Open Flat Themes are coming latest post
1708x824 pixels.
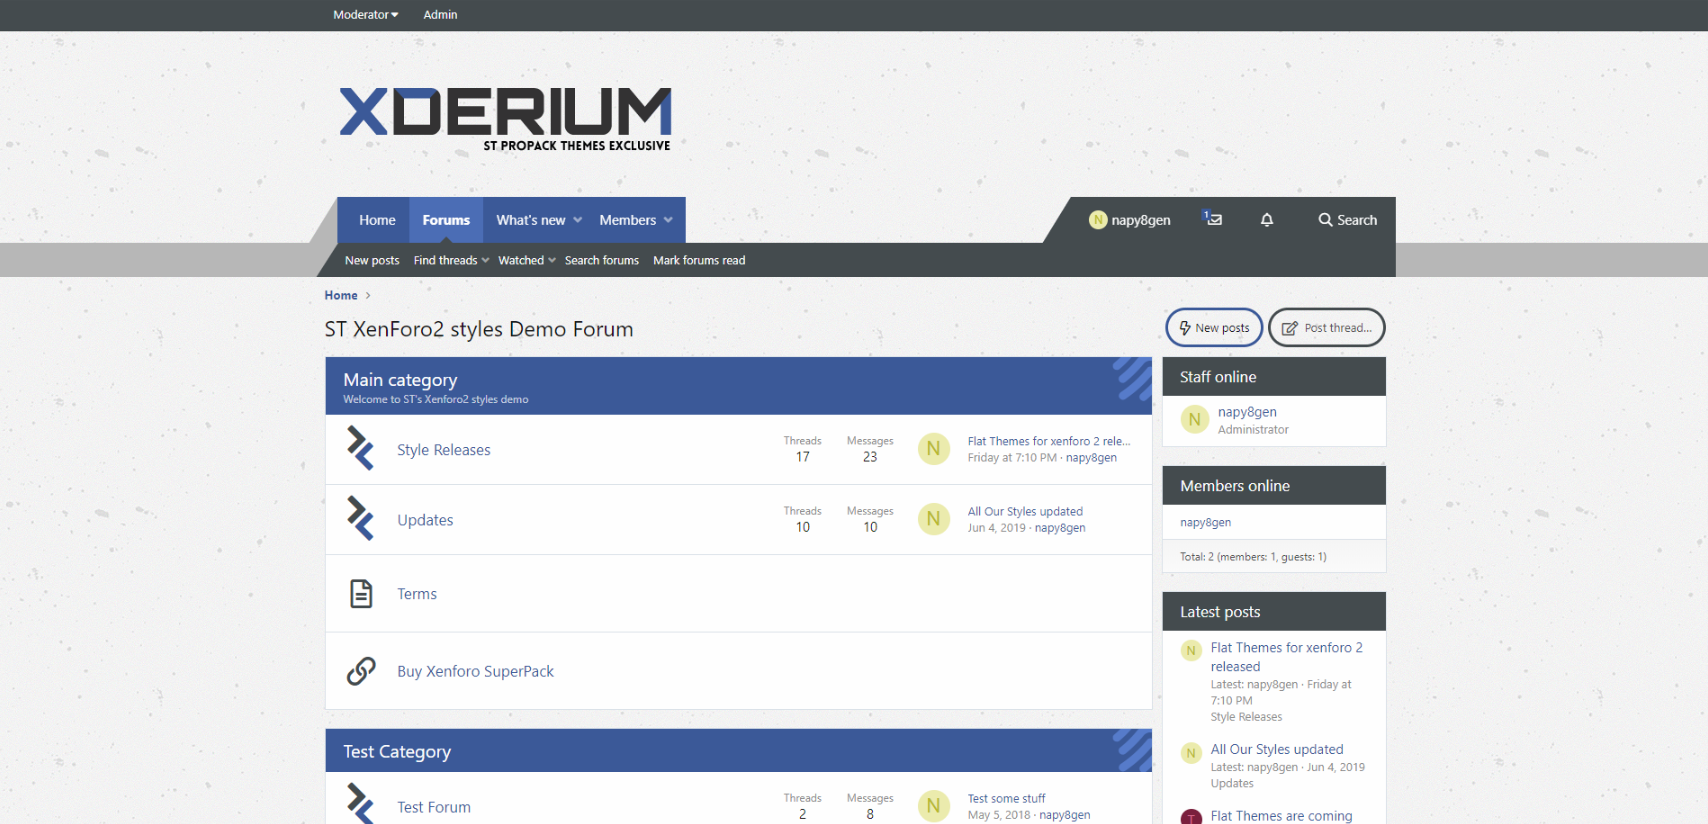click(x=1281, y=816)
